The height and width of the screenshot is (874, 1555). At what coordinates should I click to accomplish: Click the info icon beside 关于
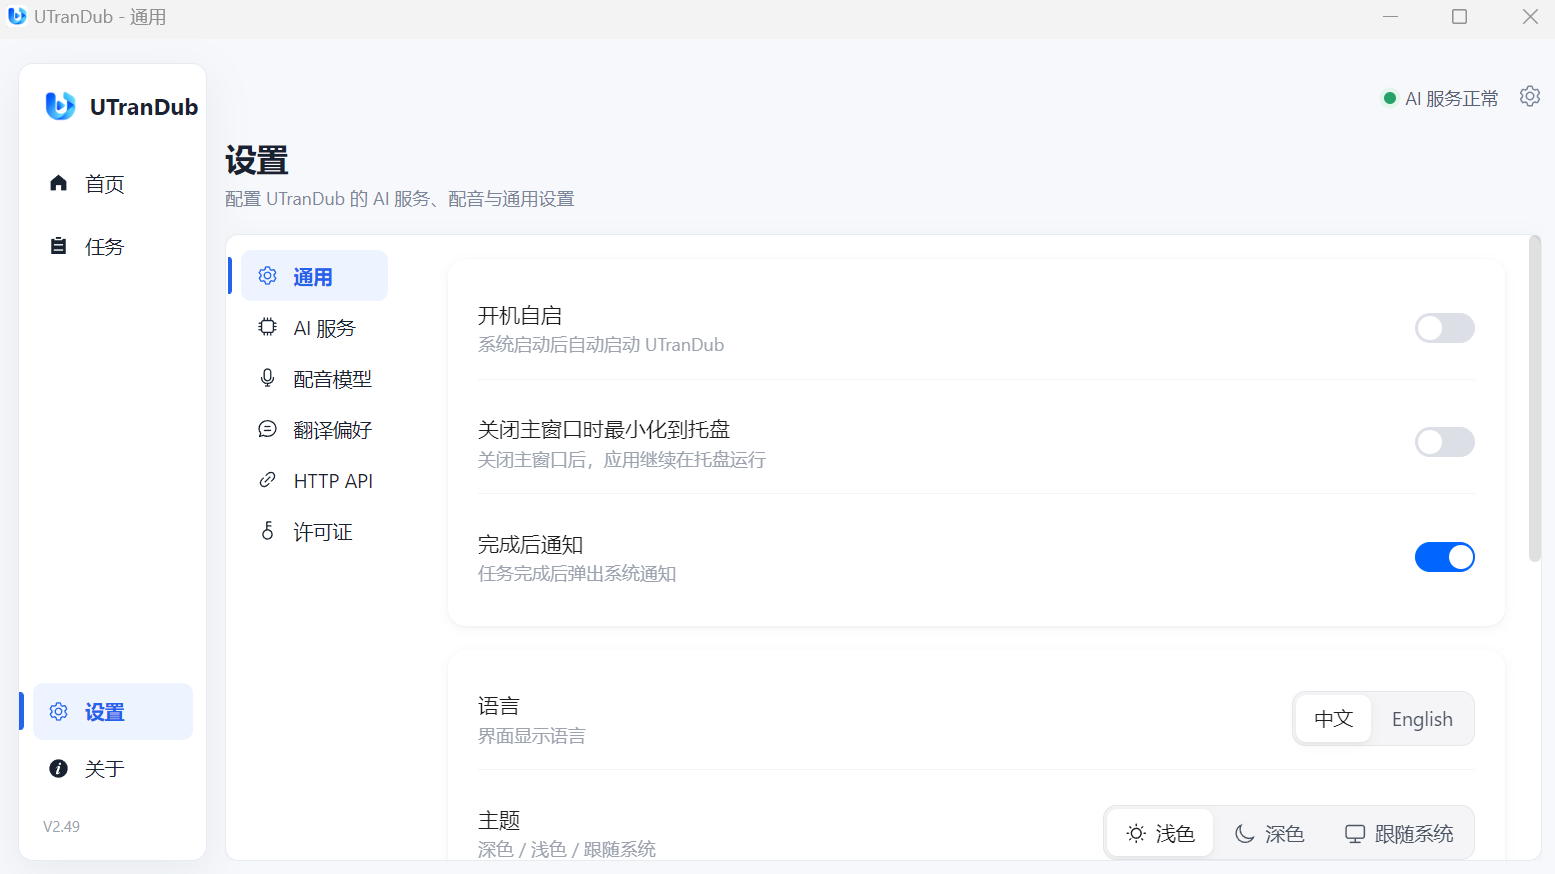[59, 768]
